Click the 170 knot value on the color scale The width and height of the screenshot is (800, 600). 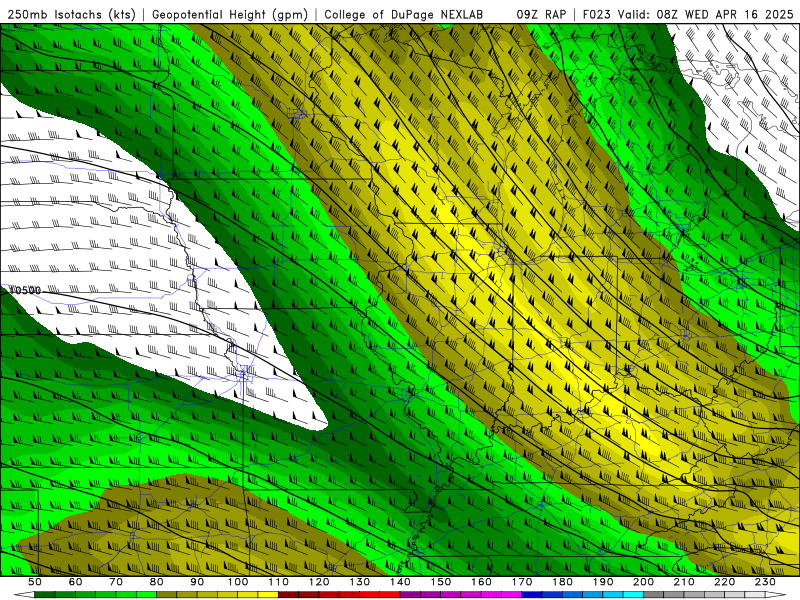point(522,582)
